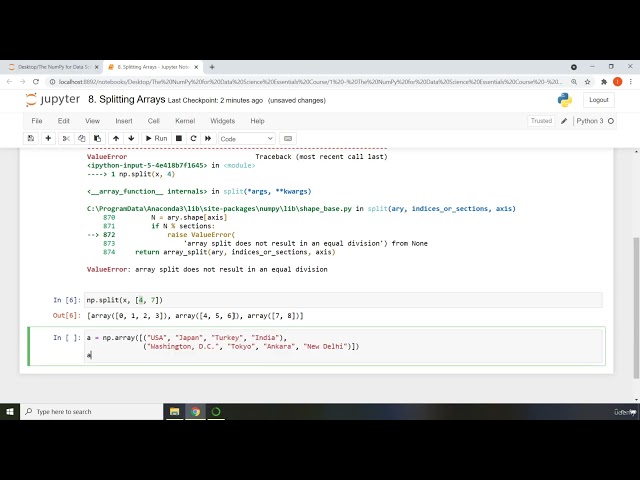Screen dimensions: 640x480
Task: Close the 8. Splitting Arrays browser tab
Action: point(196,67)
